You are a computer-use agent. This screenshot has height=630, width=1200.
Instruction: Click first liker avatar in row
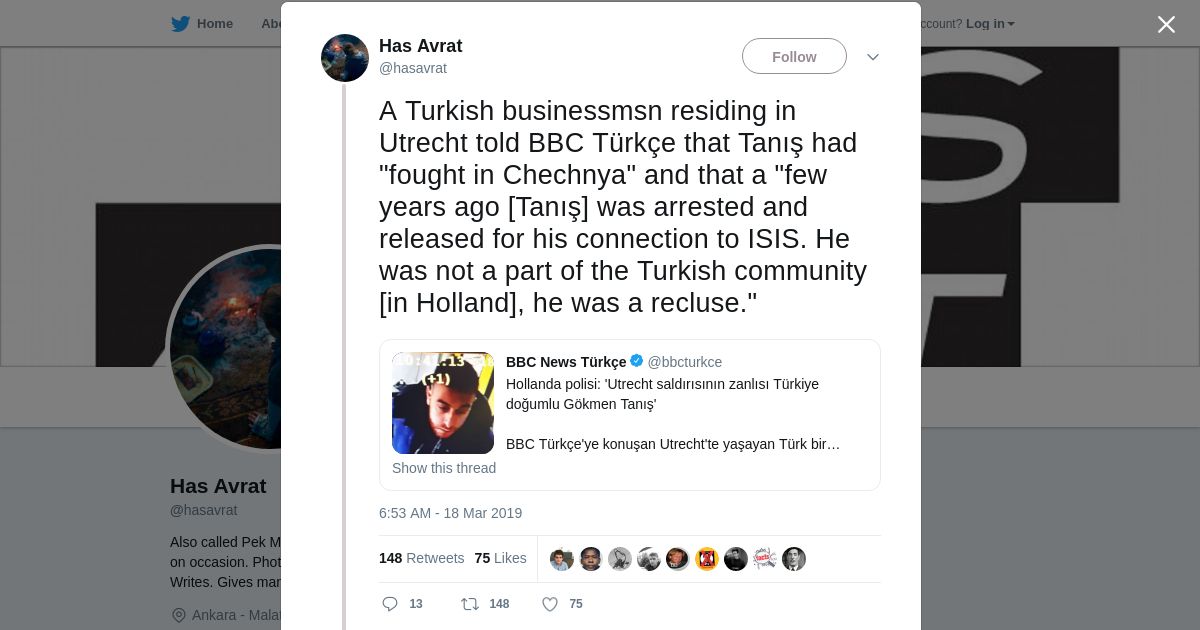(562, 559)
